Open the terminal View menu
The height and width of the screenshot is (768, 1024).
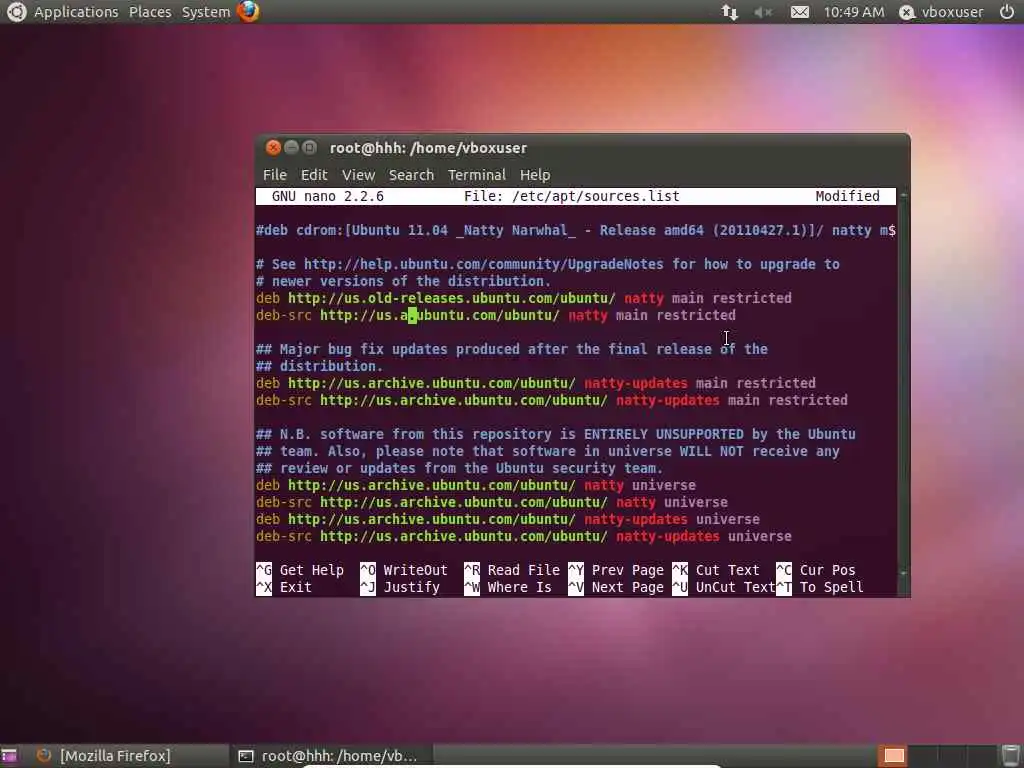(359, 175)
